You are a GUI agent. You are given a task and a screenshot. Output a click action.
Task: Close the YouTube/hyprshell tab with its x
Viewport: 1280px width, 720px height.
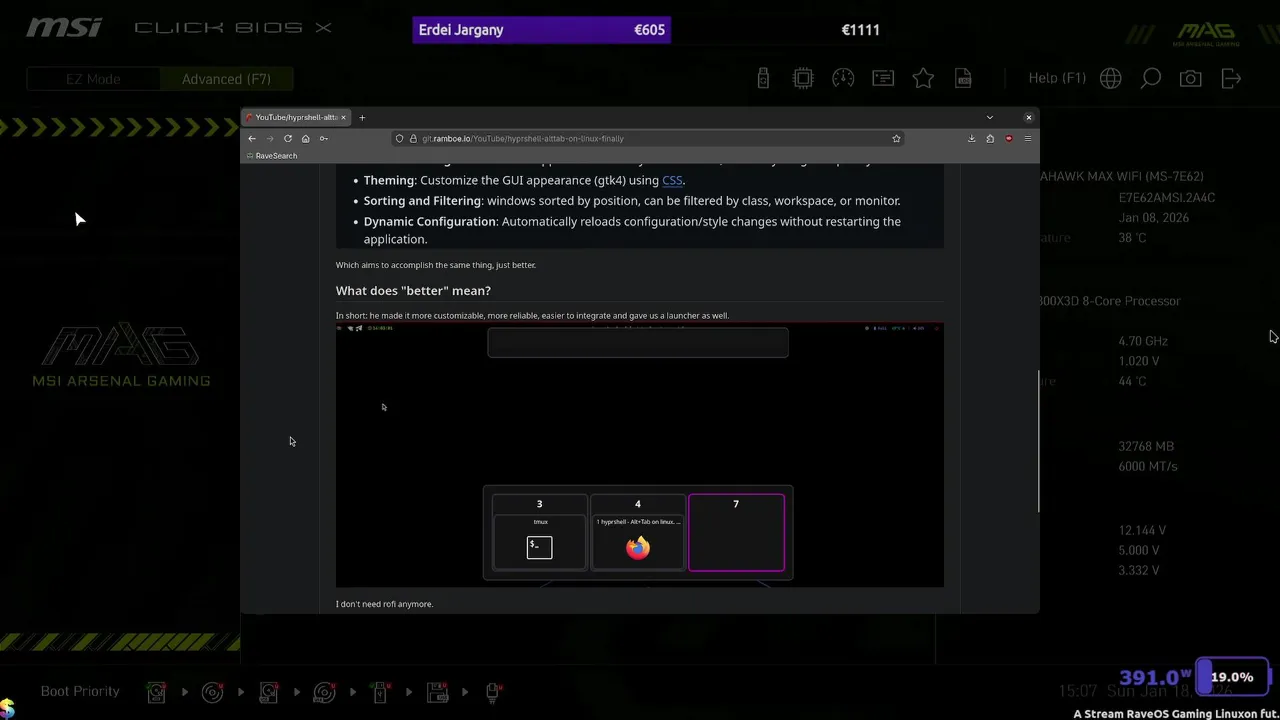(343, 117)
